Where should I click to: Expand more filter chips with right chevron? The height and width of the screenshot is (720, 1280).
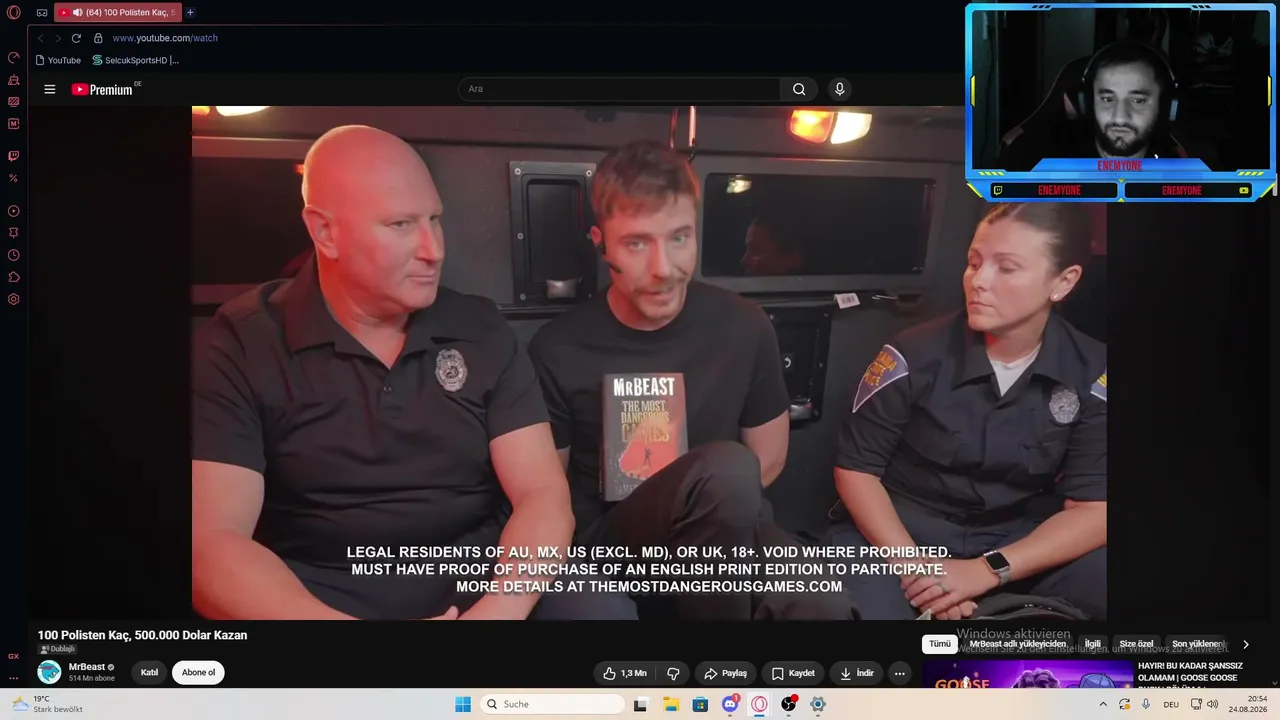pyautogui.click(x=1246, y=645)
